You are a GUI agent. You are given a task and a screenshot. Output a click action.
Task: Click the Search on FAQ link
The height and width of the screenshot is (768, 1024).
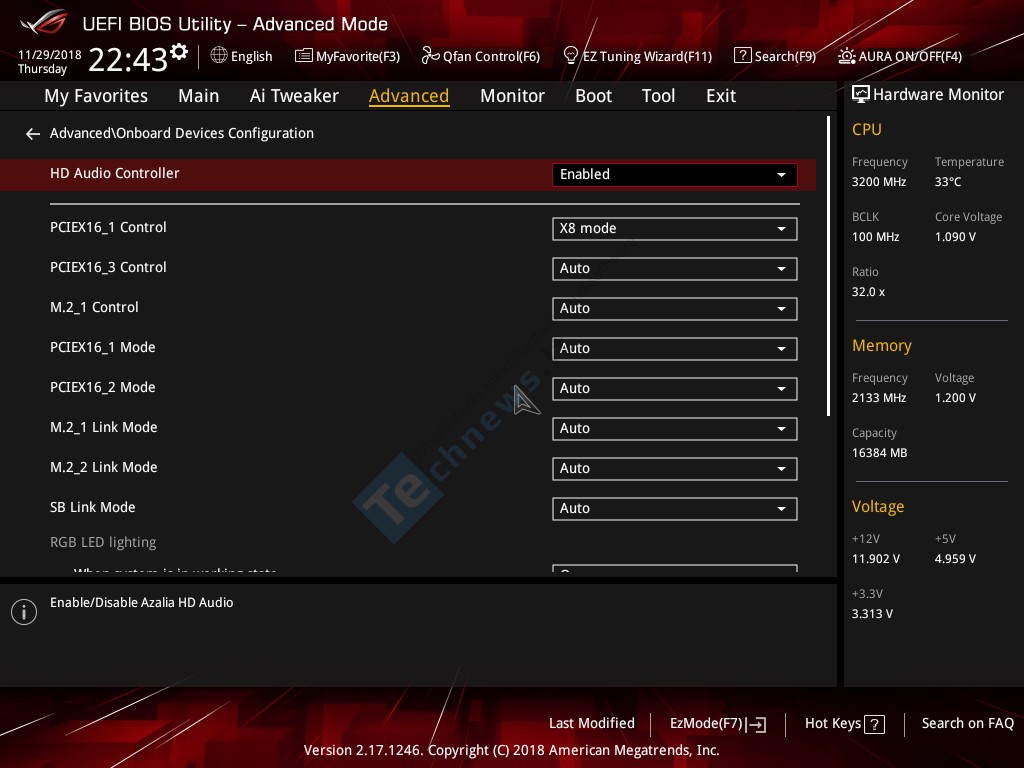[x=967, y=724]
